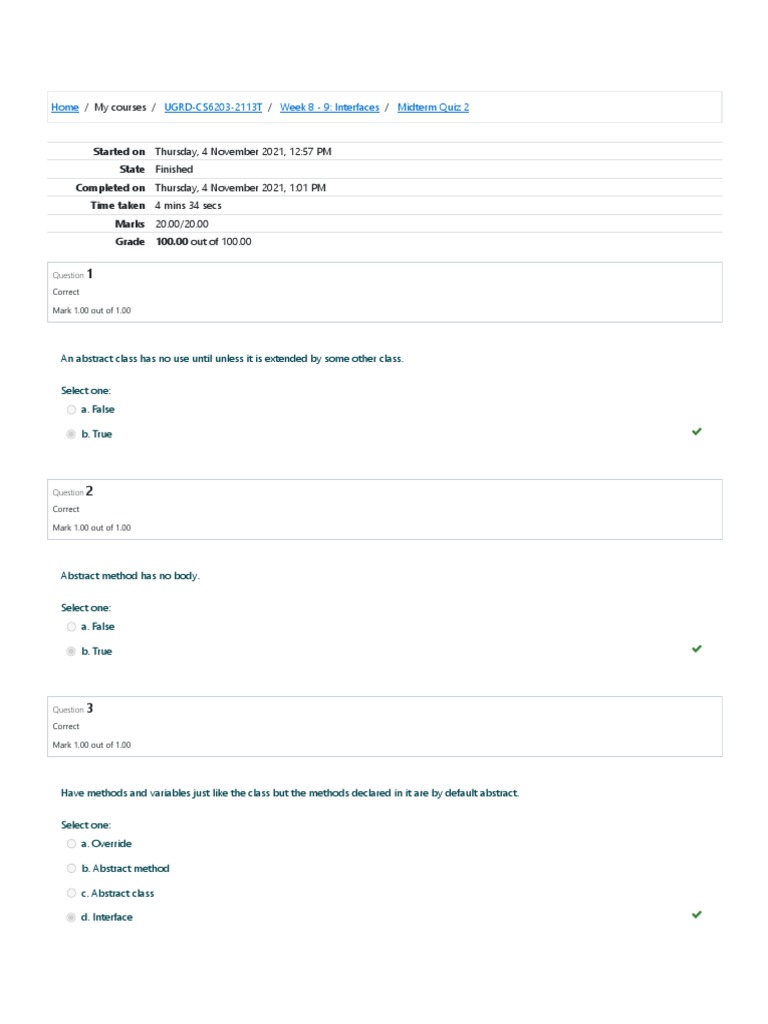Open the Midterm Quiz 2 link
The height and width of the screenshot is (1024, 768).
coord(433,107)
